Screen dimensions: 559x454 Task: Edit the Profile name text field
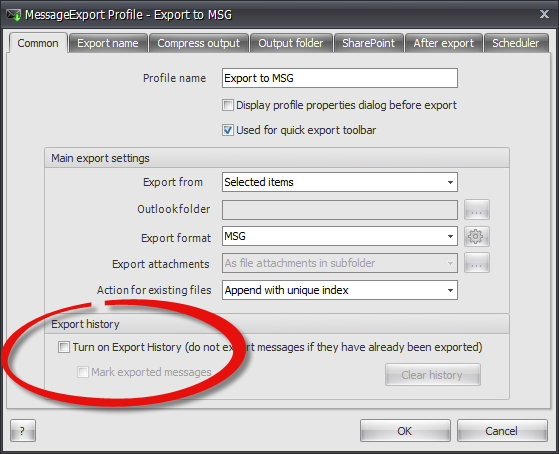(340, 78)
